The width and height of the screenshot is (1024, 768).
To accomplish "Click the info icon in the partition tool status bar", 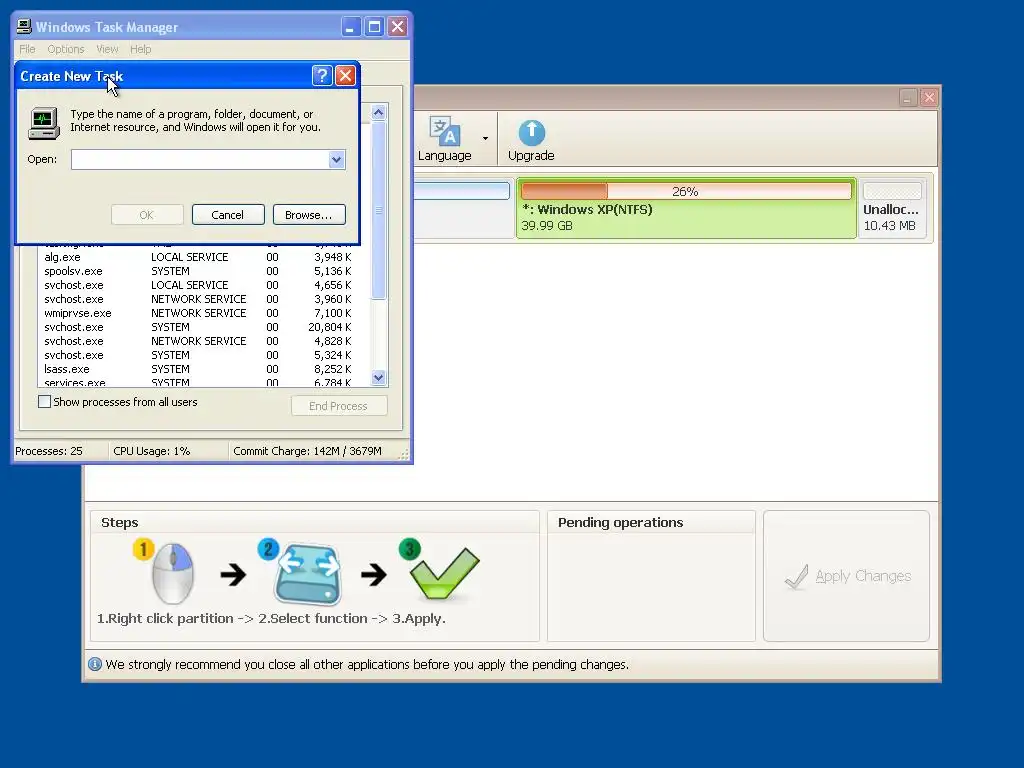I will pos(95,664).
